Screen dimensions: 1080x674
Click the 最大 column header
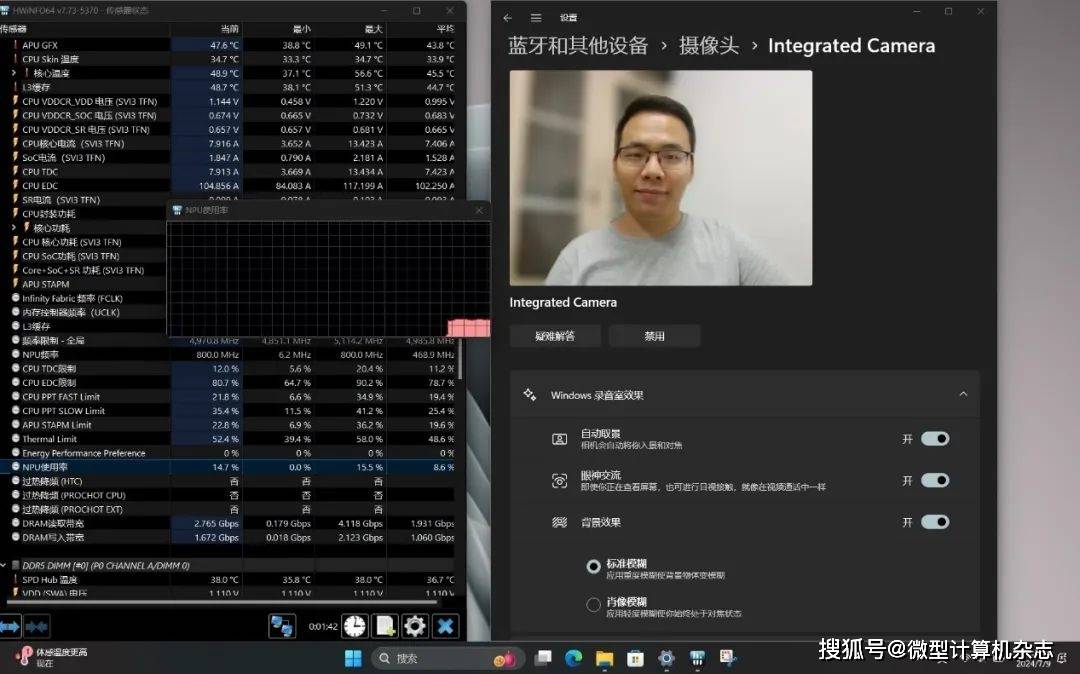(x=351, y=29)
